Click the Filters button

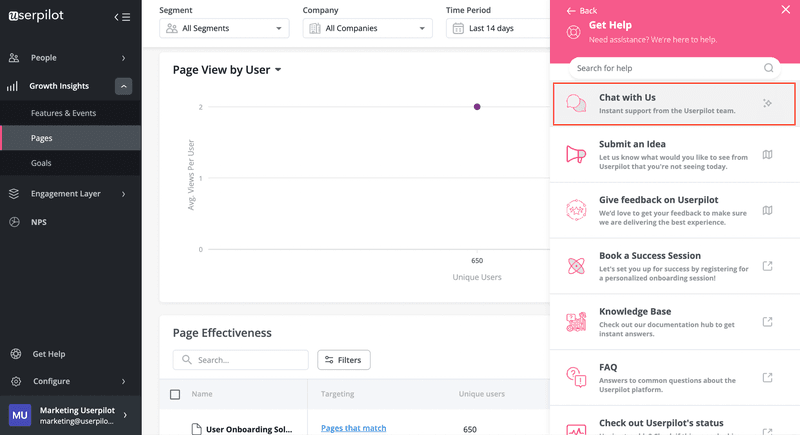click(344, 360)
